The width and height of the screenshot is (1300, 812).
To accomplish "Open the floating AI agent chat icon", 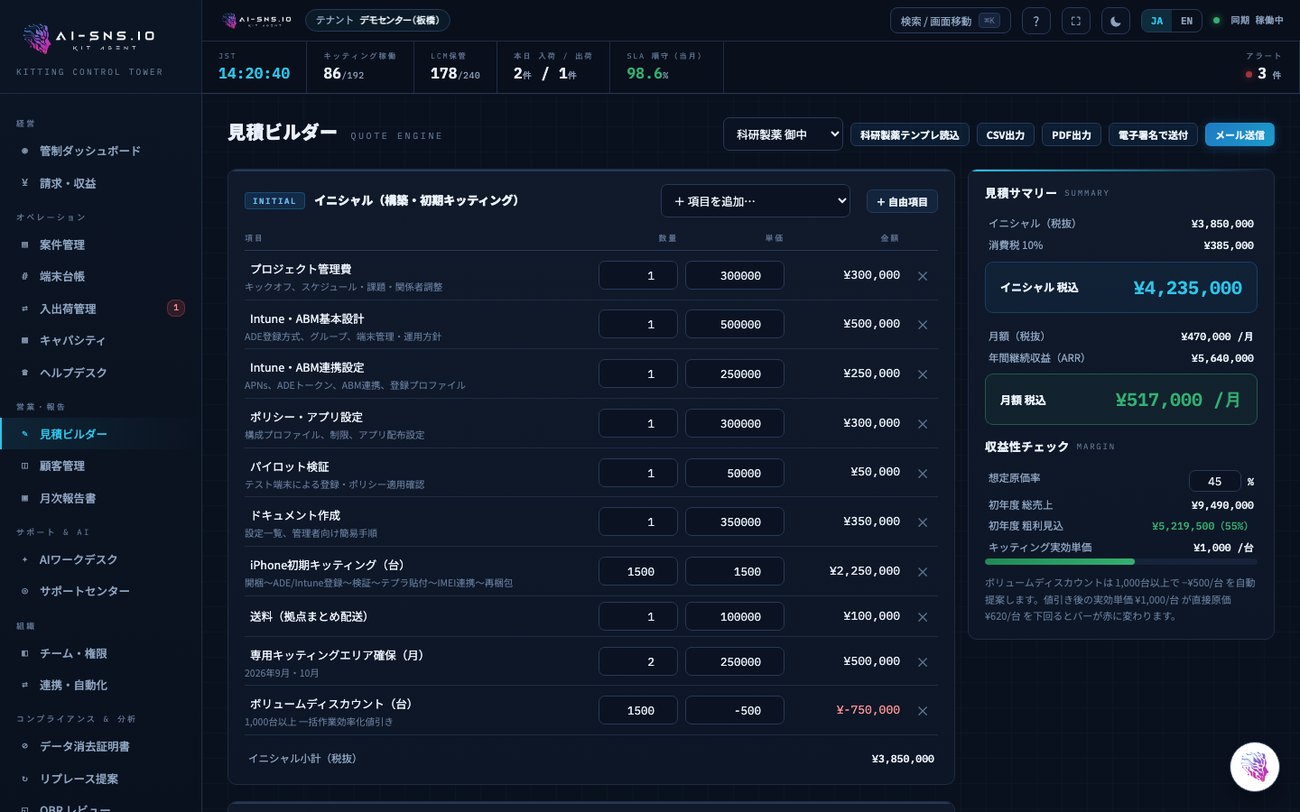I will [1254, 767].
